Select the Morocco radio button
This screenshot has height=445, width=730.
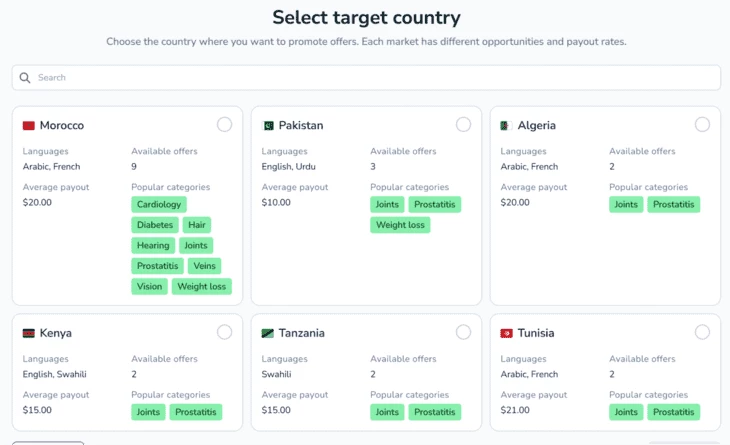tap(224, 125)
